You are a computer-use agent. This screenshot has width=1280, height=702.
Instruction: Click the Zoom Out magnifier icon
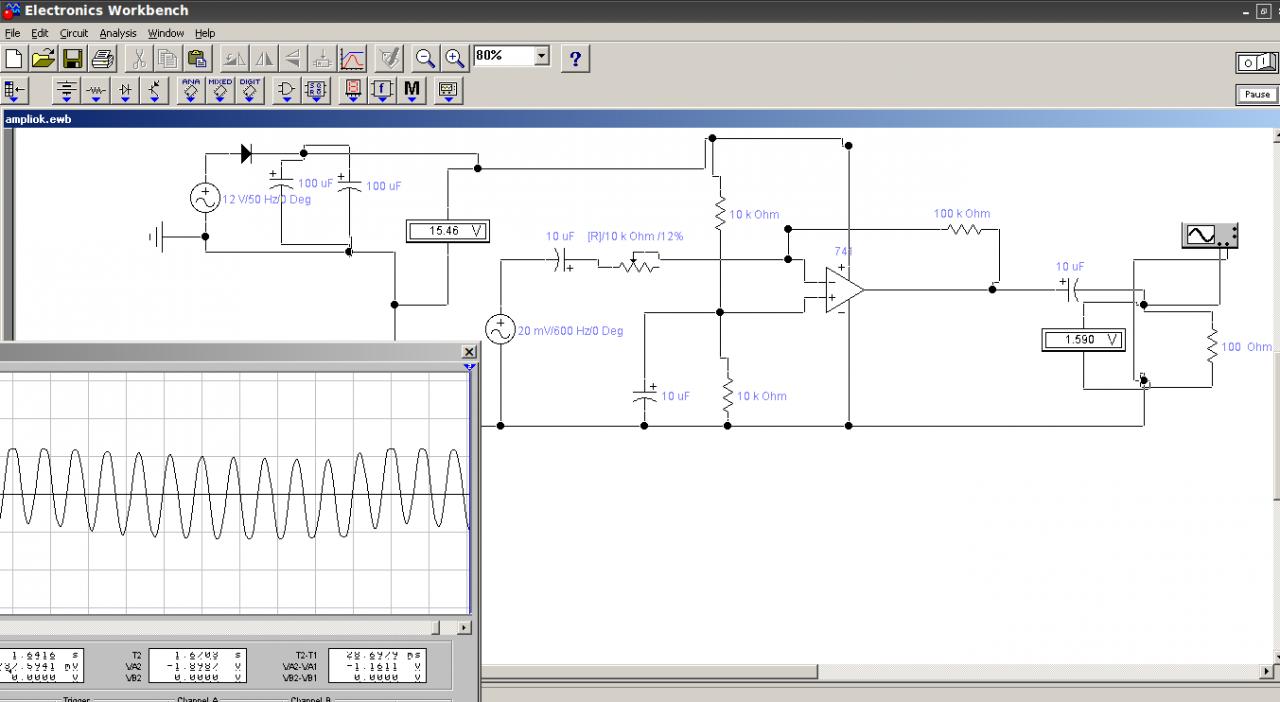426,58
